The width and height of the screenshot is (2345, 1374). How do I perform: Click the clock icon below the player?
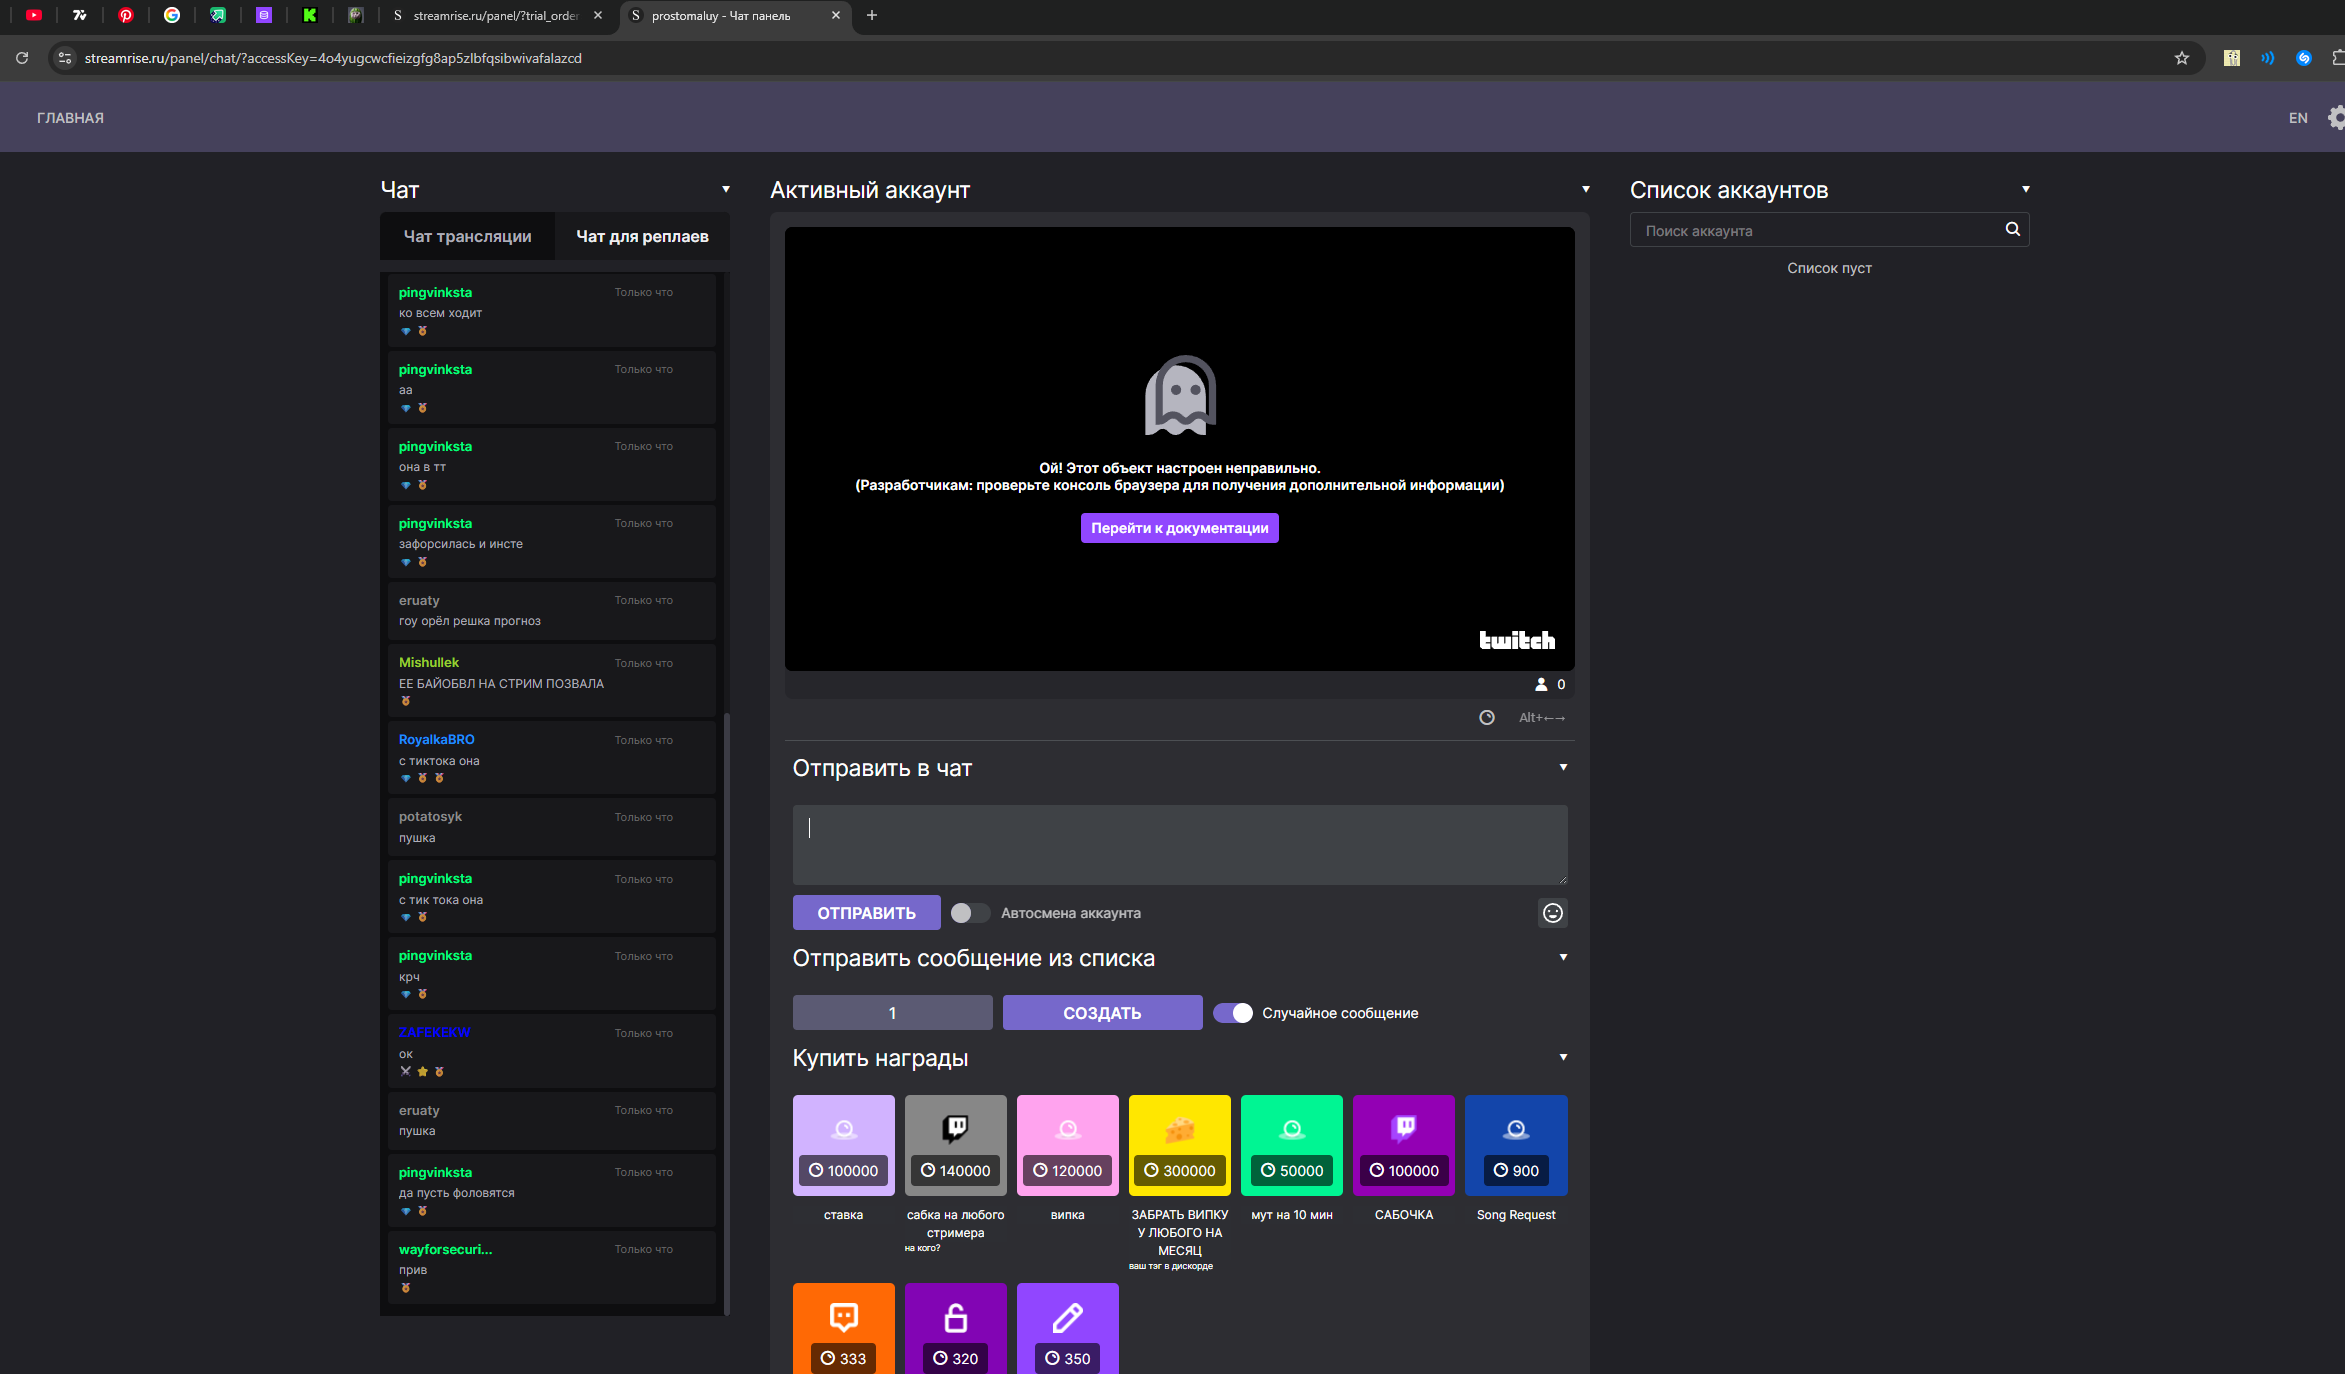pyautogui.click(x=1487, y=718)
